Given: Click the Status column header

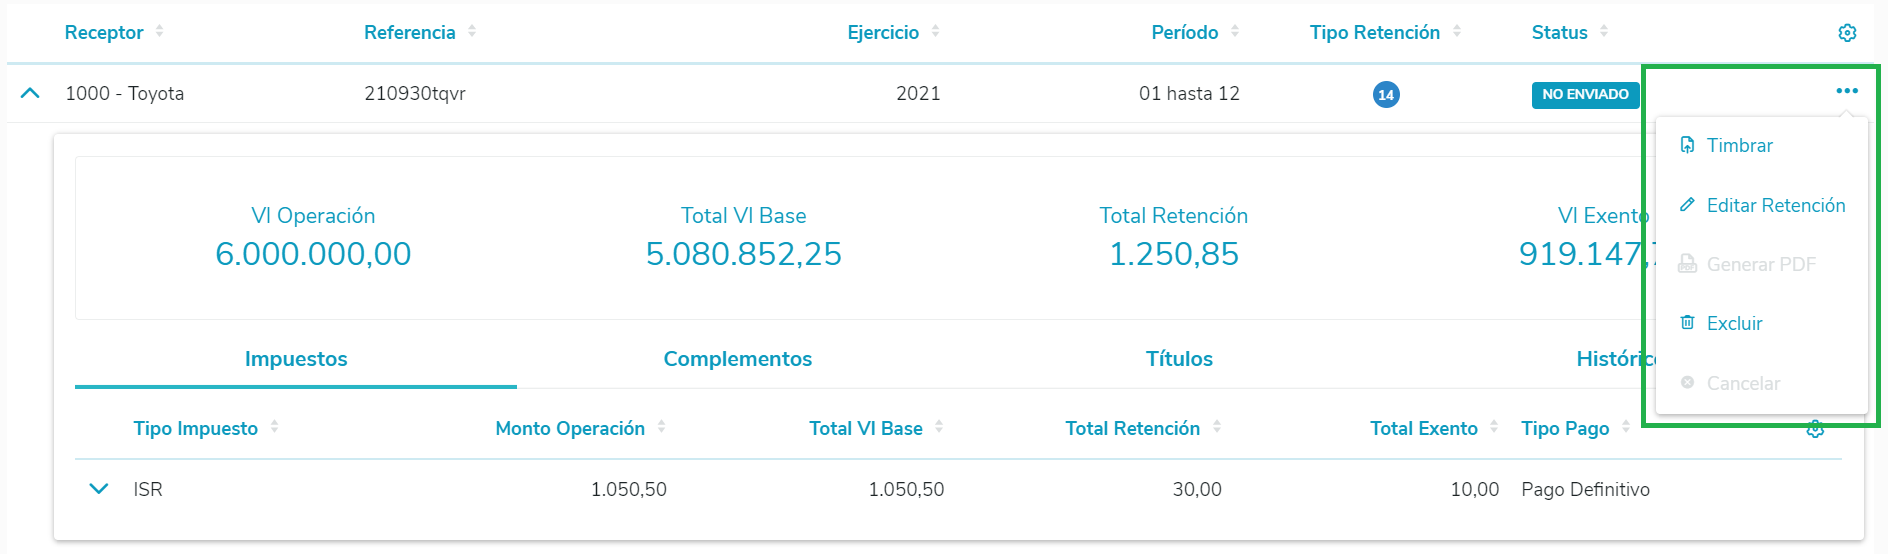Looking at the screenshot, I should pyautogui.click(x=1559, y=33).
